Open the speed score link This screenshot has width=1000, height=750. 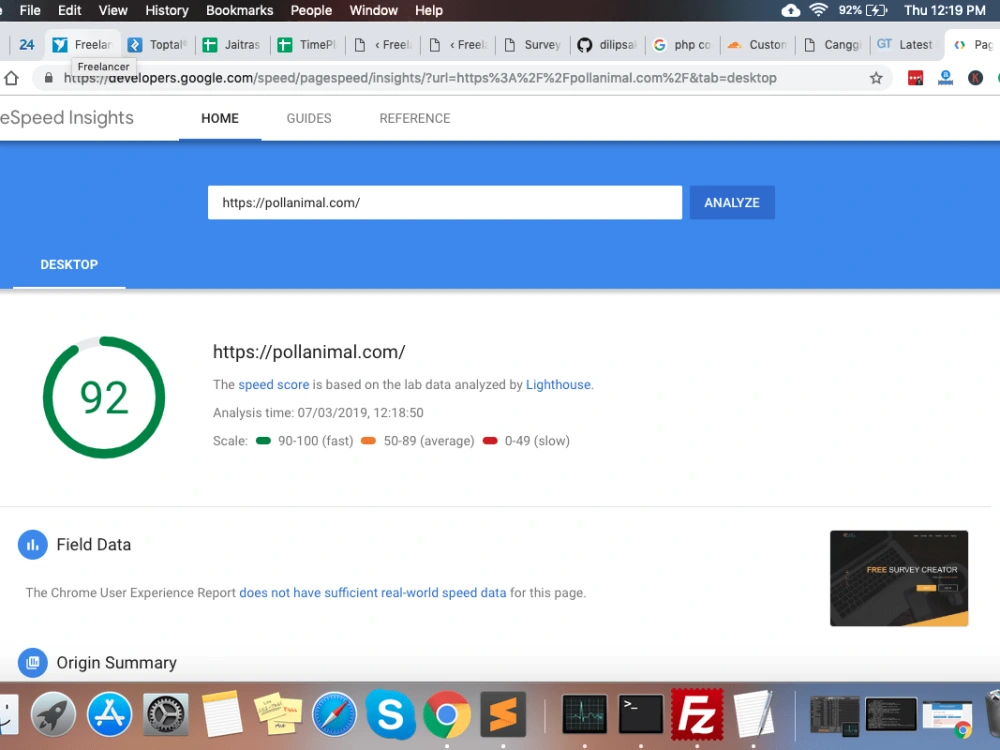pos(274,385)
